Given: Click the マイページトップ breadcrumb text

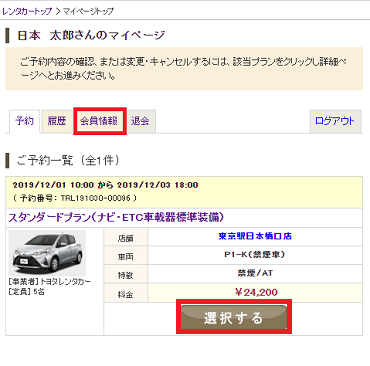Looking at the screenshot, I should click(x=88, y=11).
